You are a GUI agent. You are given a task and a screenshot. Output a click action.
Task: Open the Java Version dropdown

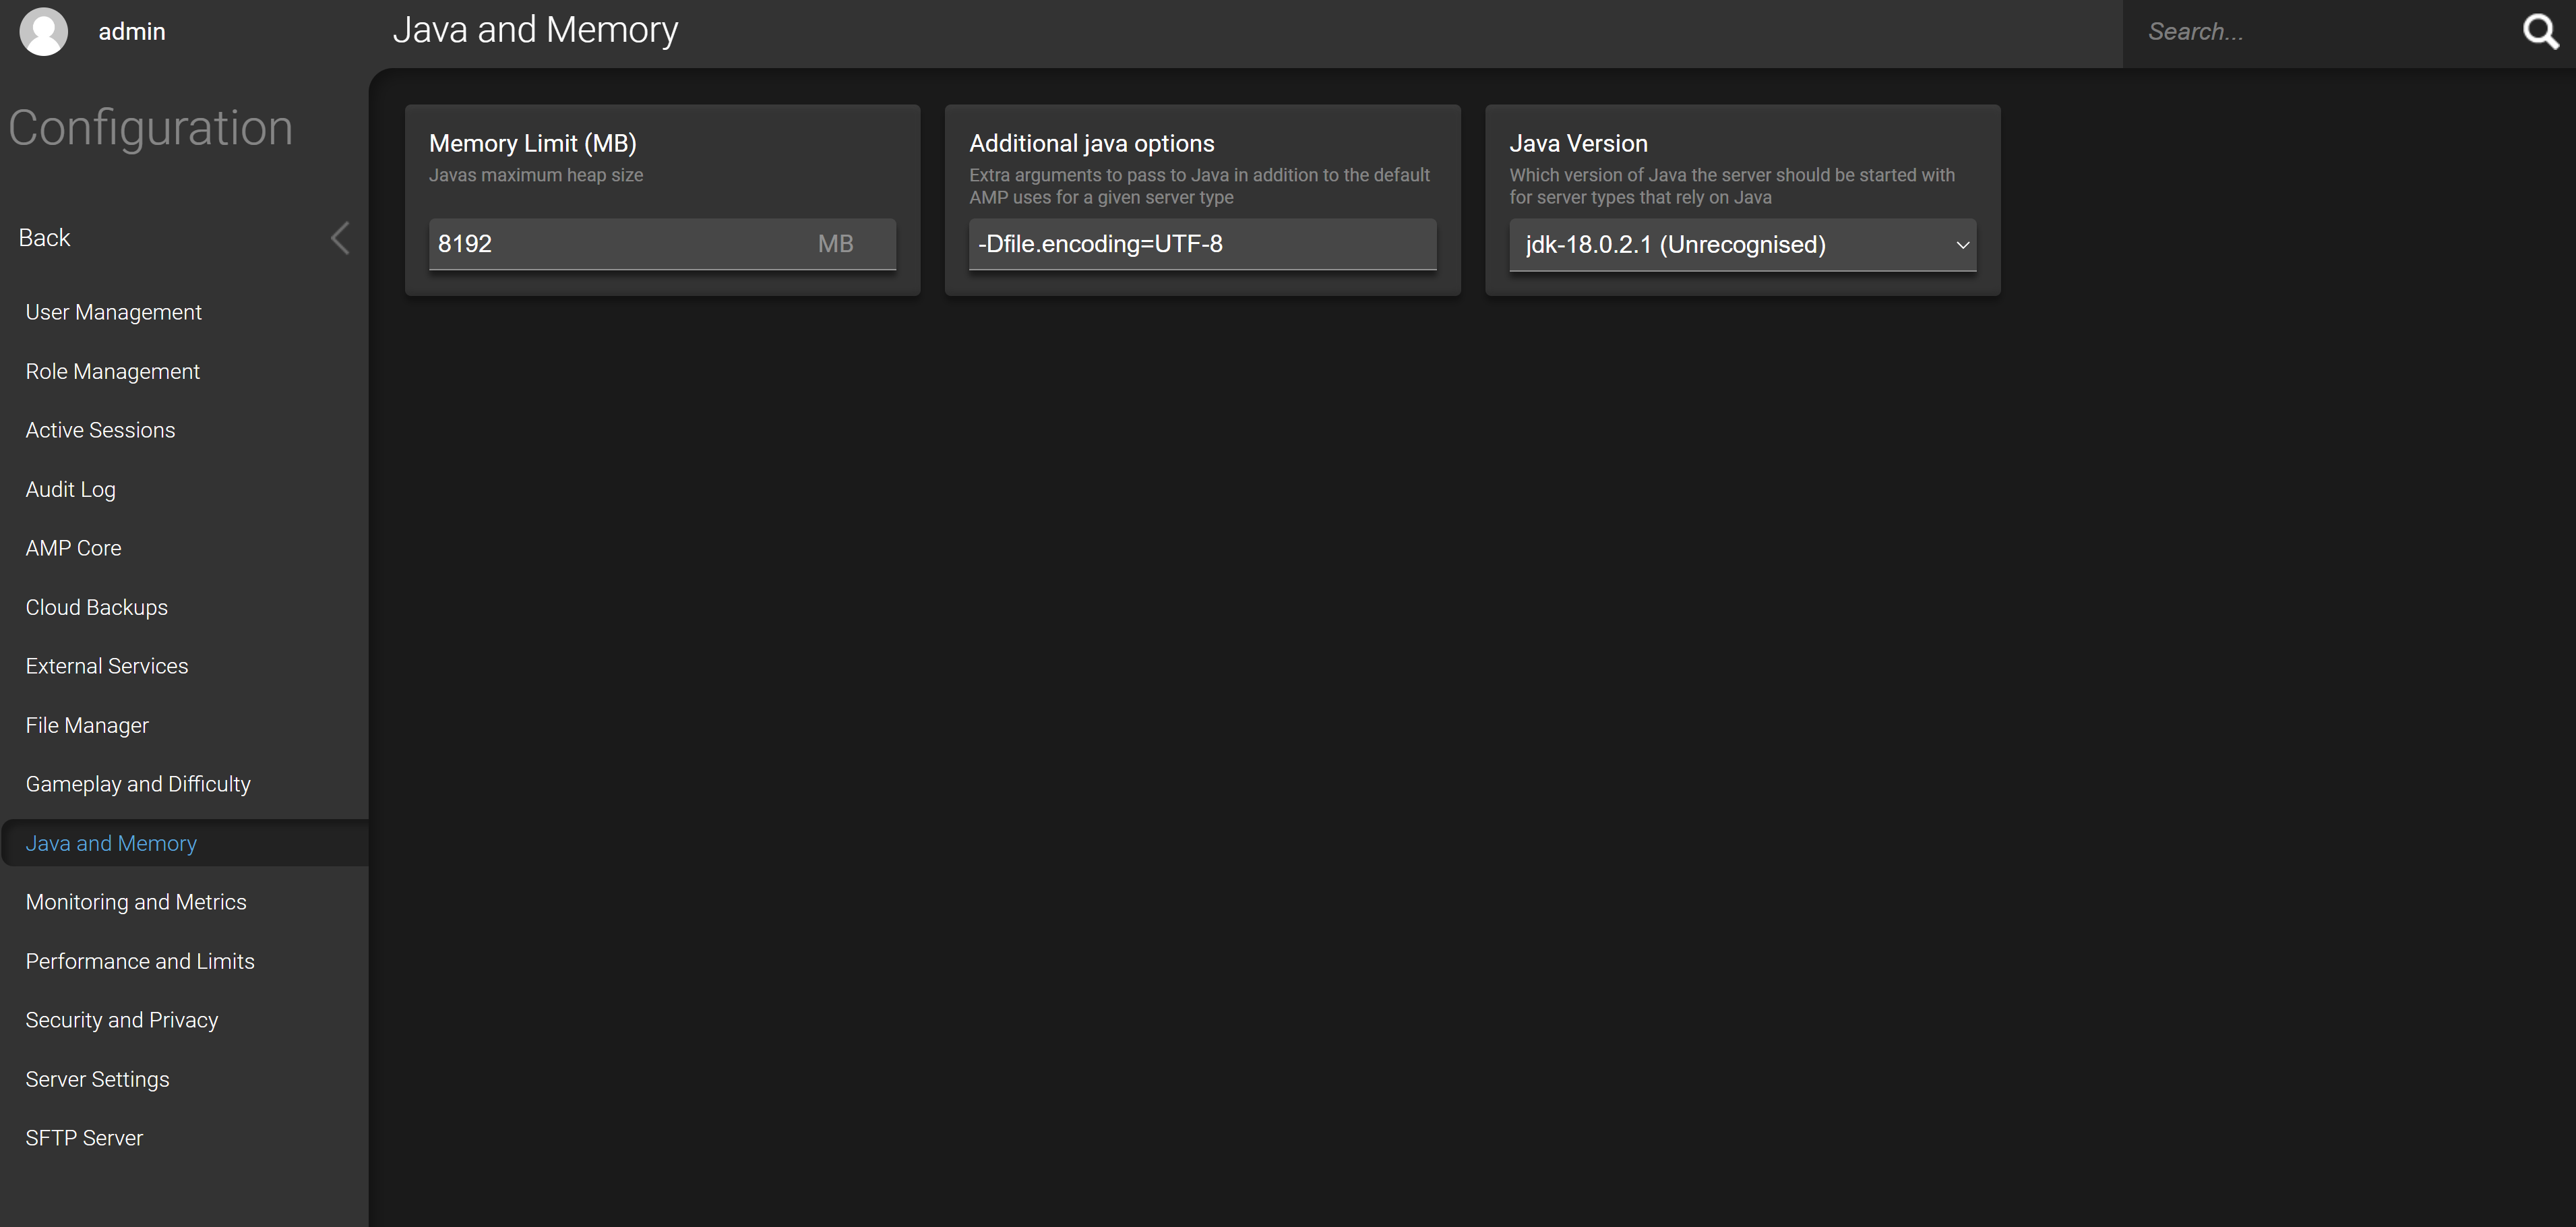(x=1742, y=245)
